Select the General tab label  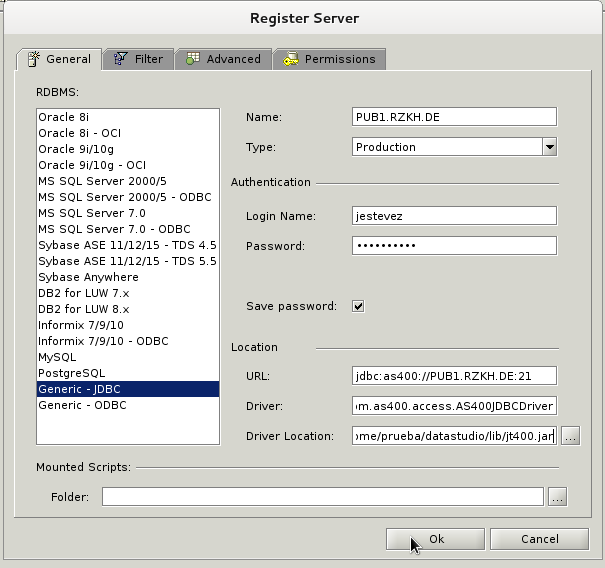tap(69, 59)
